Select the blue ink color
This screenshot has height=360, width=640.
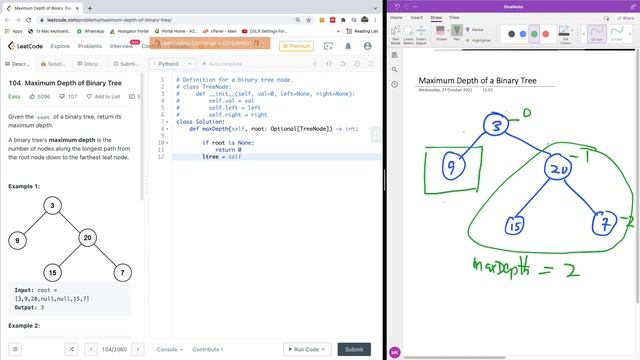coord(523,34)
